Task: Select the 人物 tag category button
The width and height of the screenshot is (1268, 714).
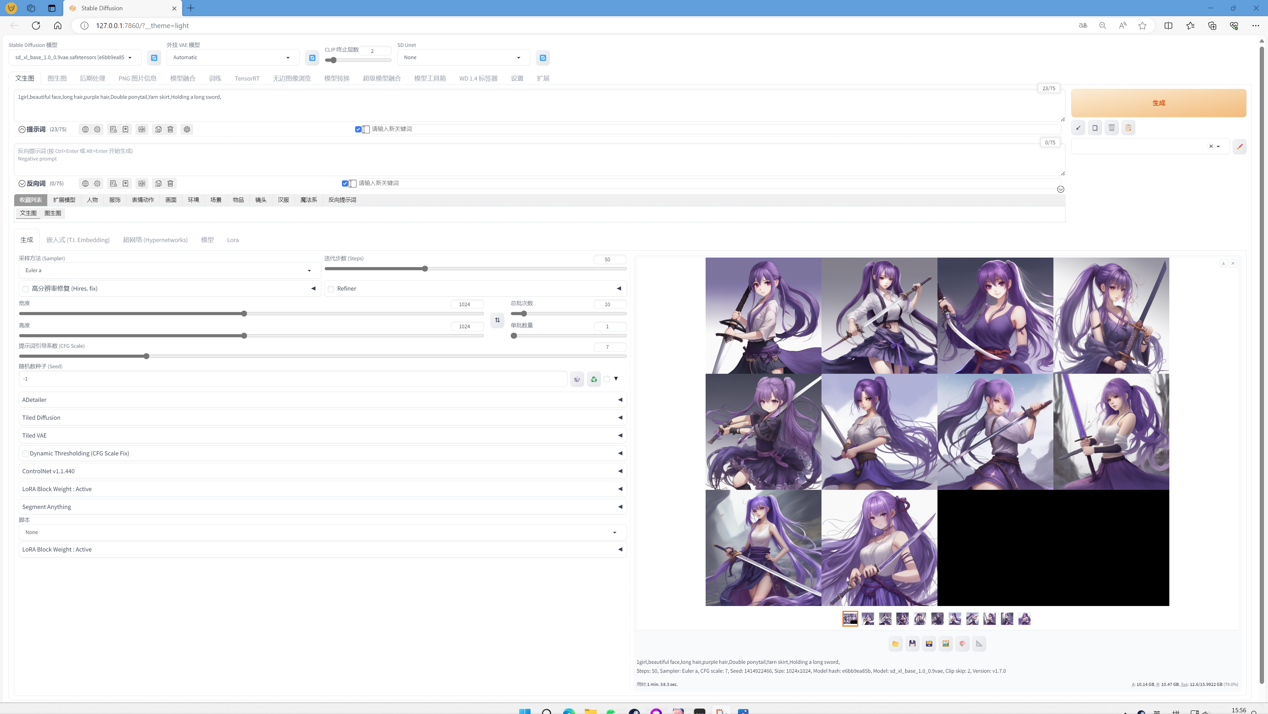Action: (92, 200)
